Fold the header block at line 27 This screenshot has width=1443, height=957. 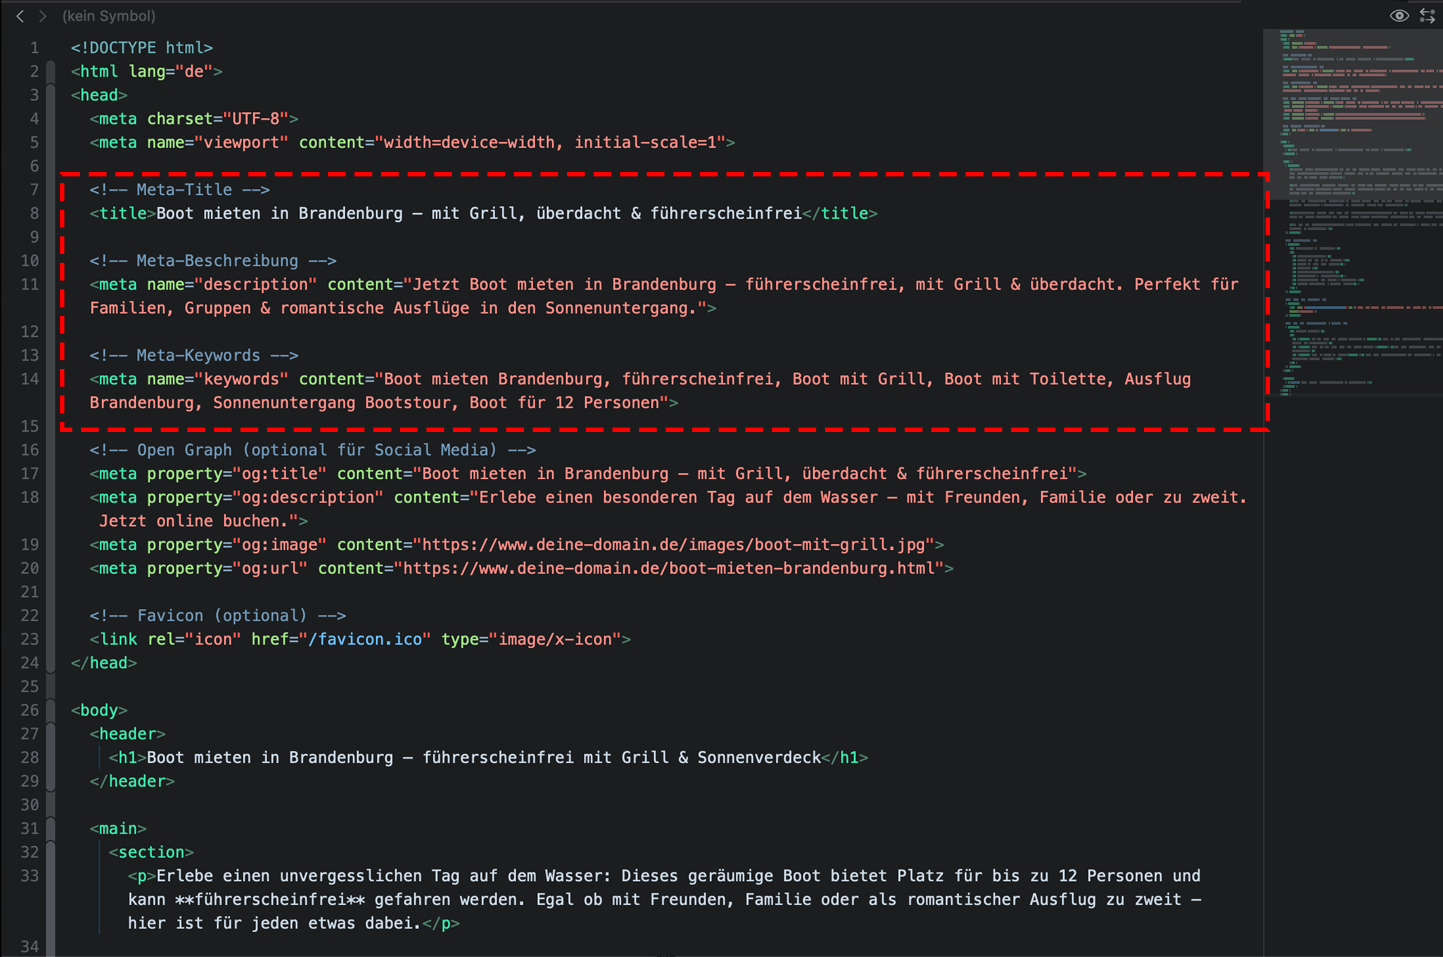coord(51,735)
